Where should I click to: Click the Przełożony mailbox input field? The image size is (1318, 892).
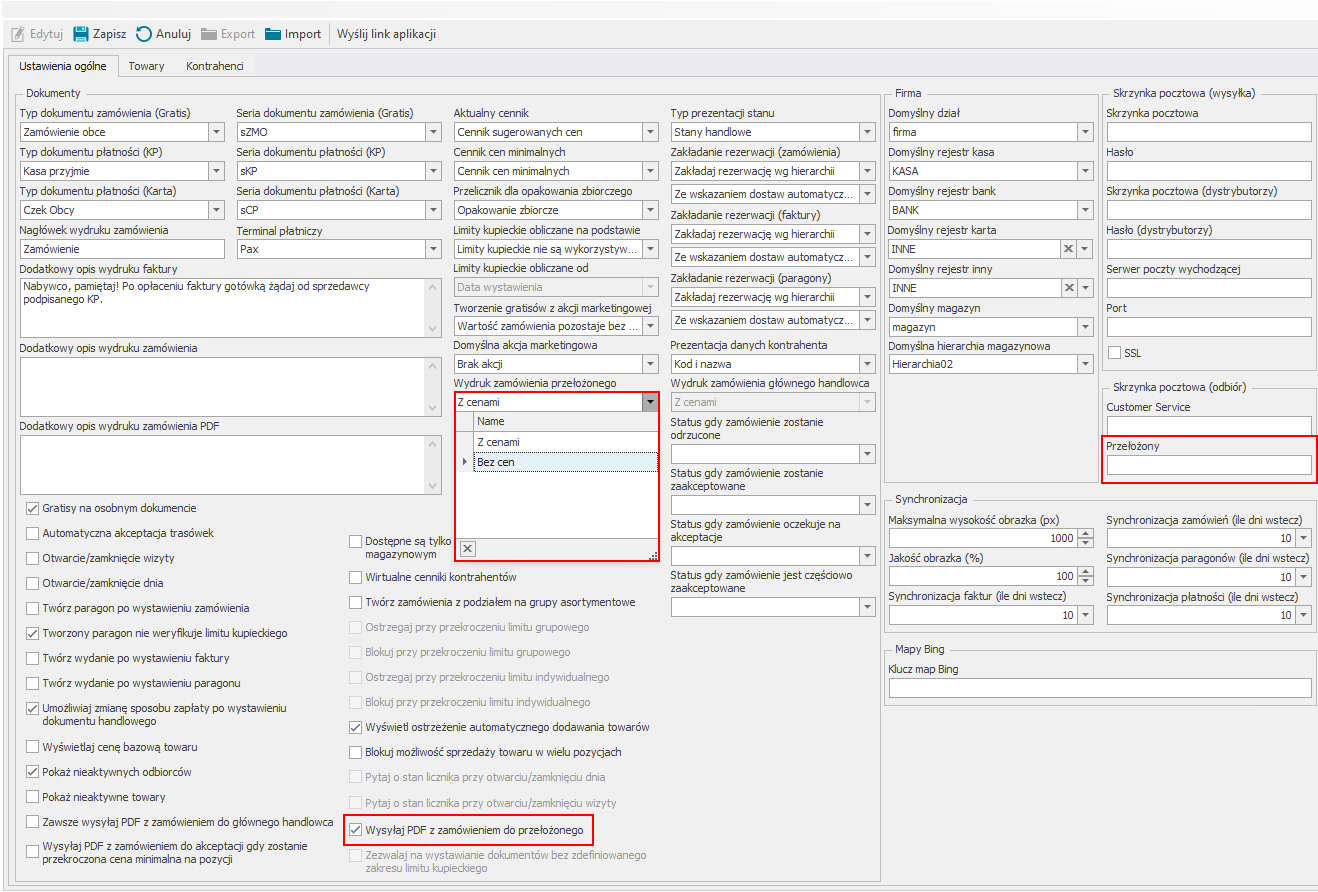coord(1208,465)
